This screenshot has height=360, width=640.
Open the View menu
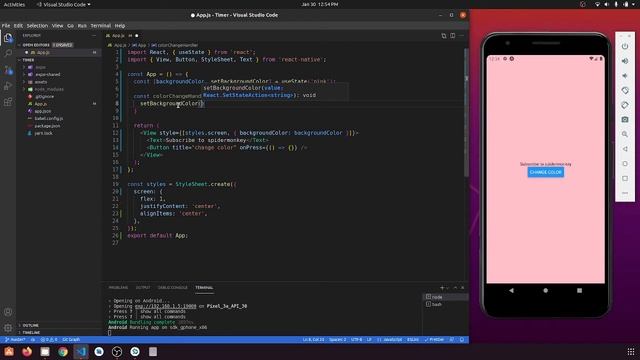(x=57, y=26)
